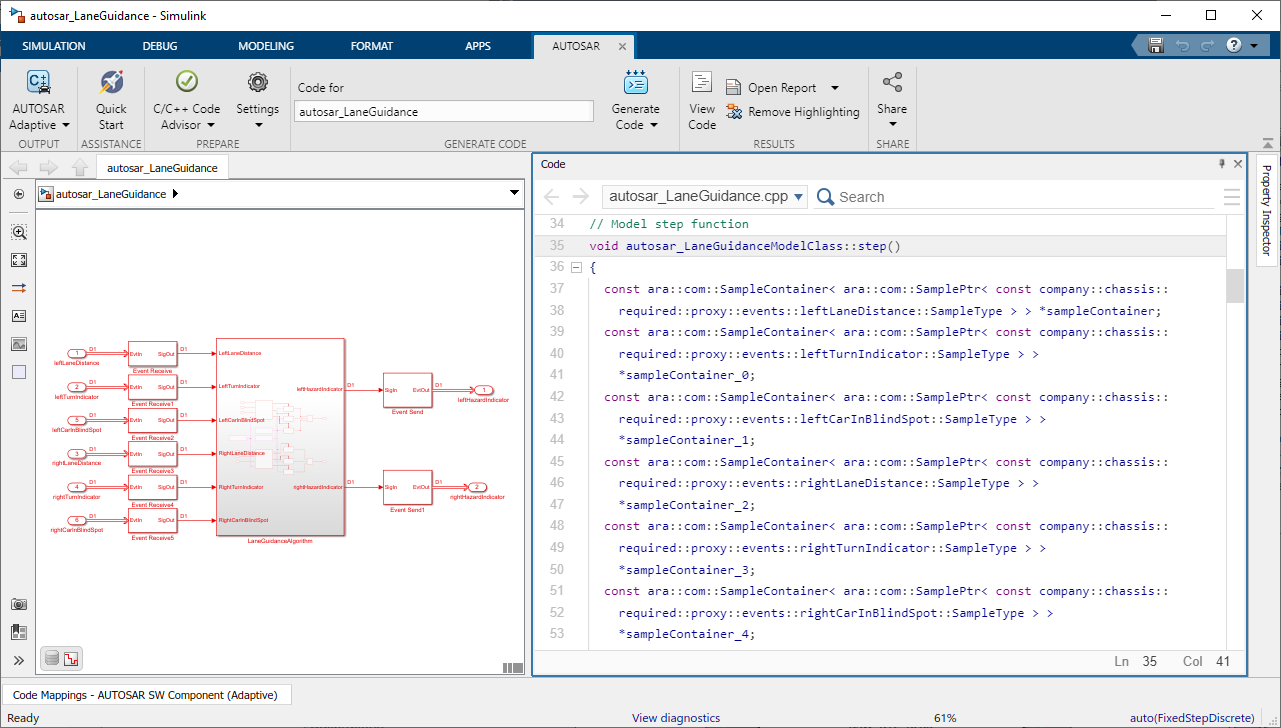
Task: Switch to the MODELING tab
Action: pyautogui.click(x=266, y=46)
